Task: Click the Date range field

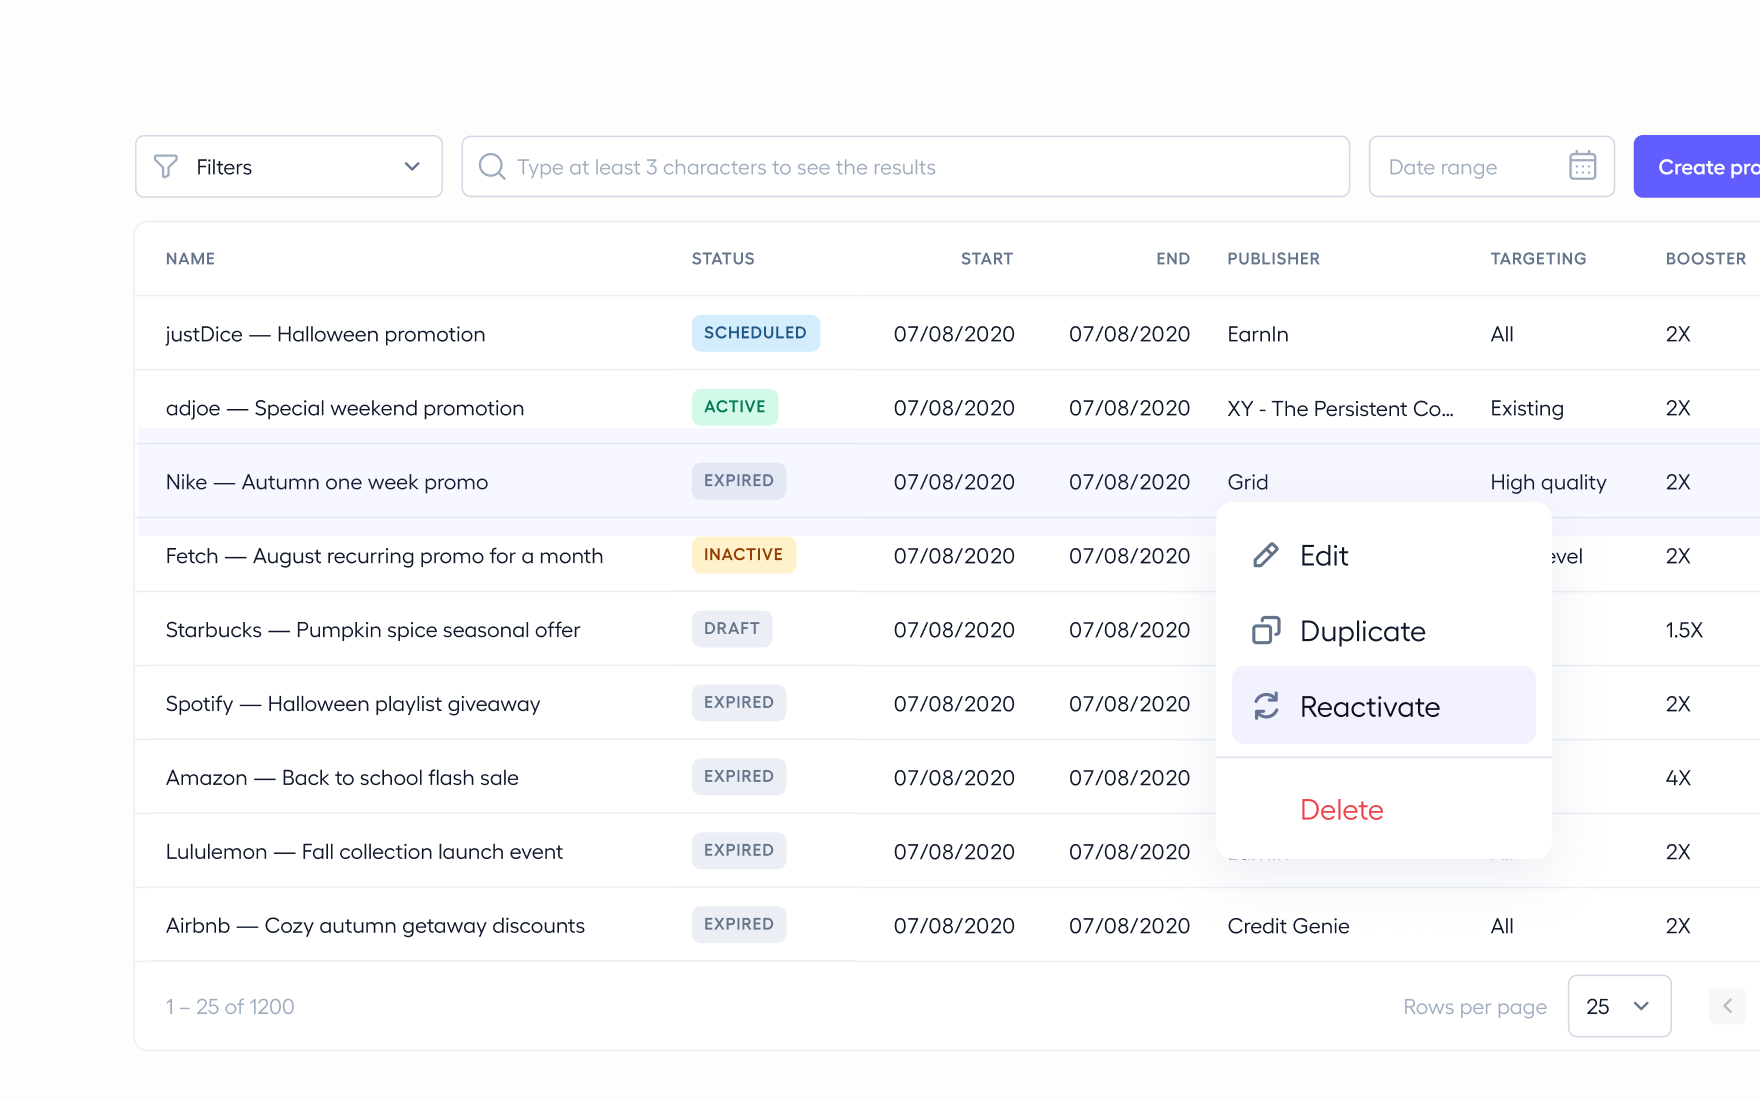Action: point(1491,166)
